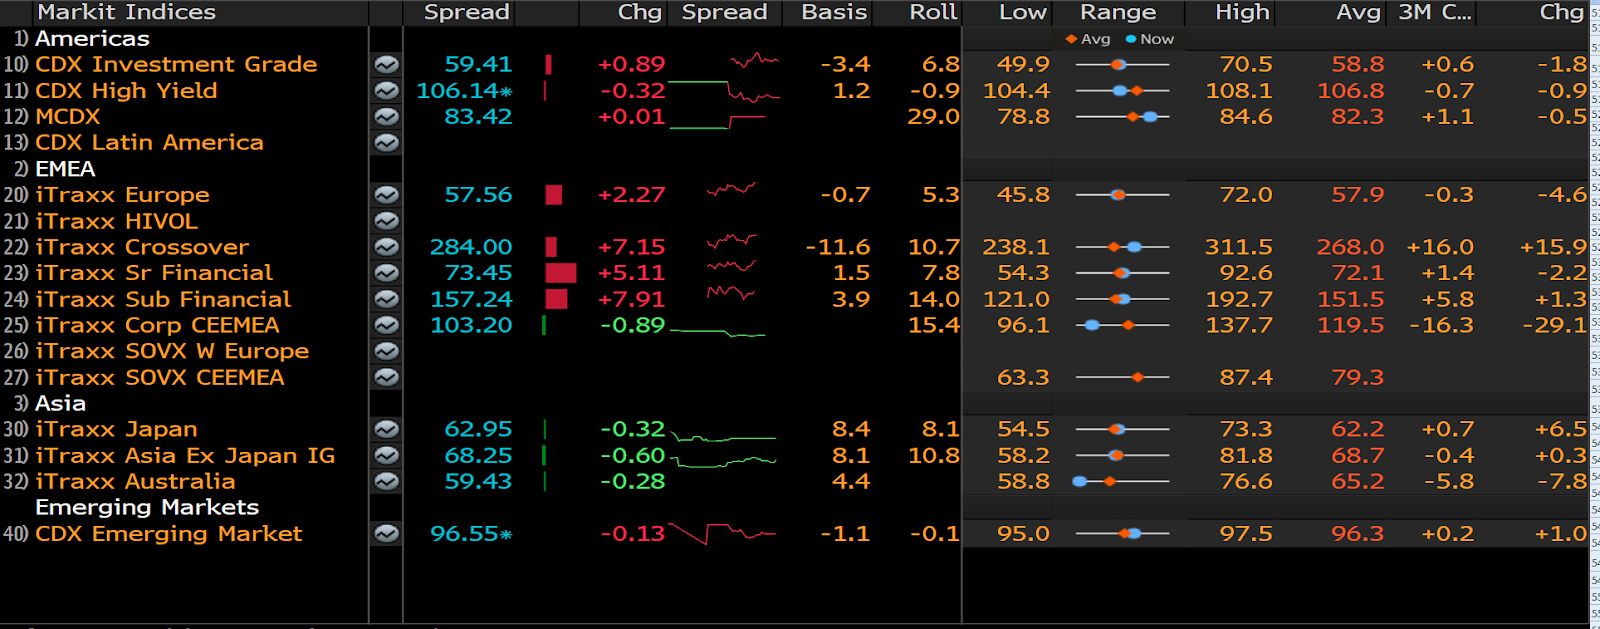Click the CDX Emerging Market spread sparkline
Screen dimensions: 1600x629
click(722, 533)
